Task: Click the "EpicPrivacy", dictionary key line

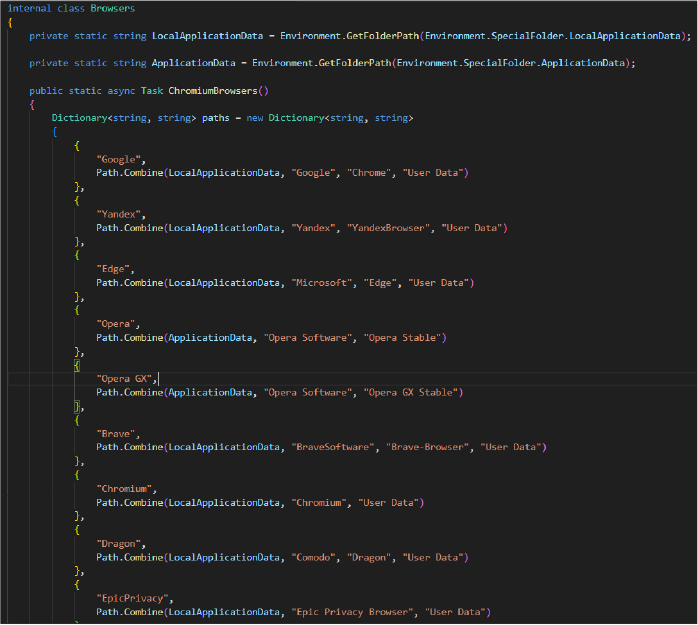Action: 135,598
